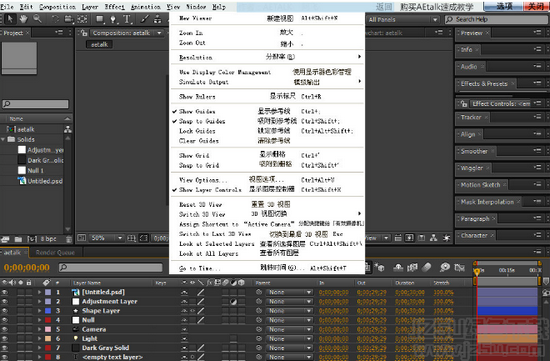Hide the Adjustment Layer eye toggle
The width and height of the screenshot is (550, 361).
pyautogui.click(x=5, y=301)
